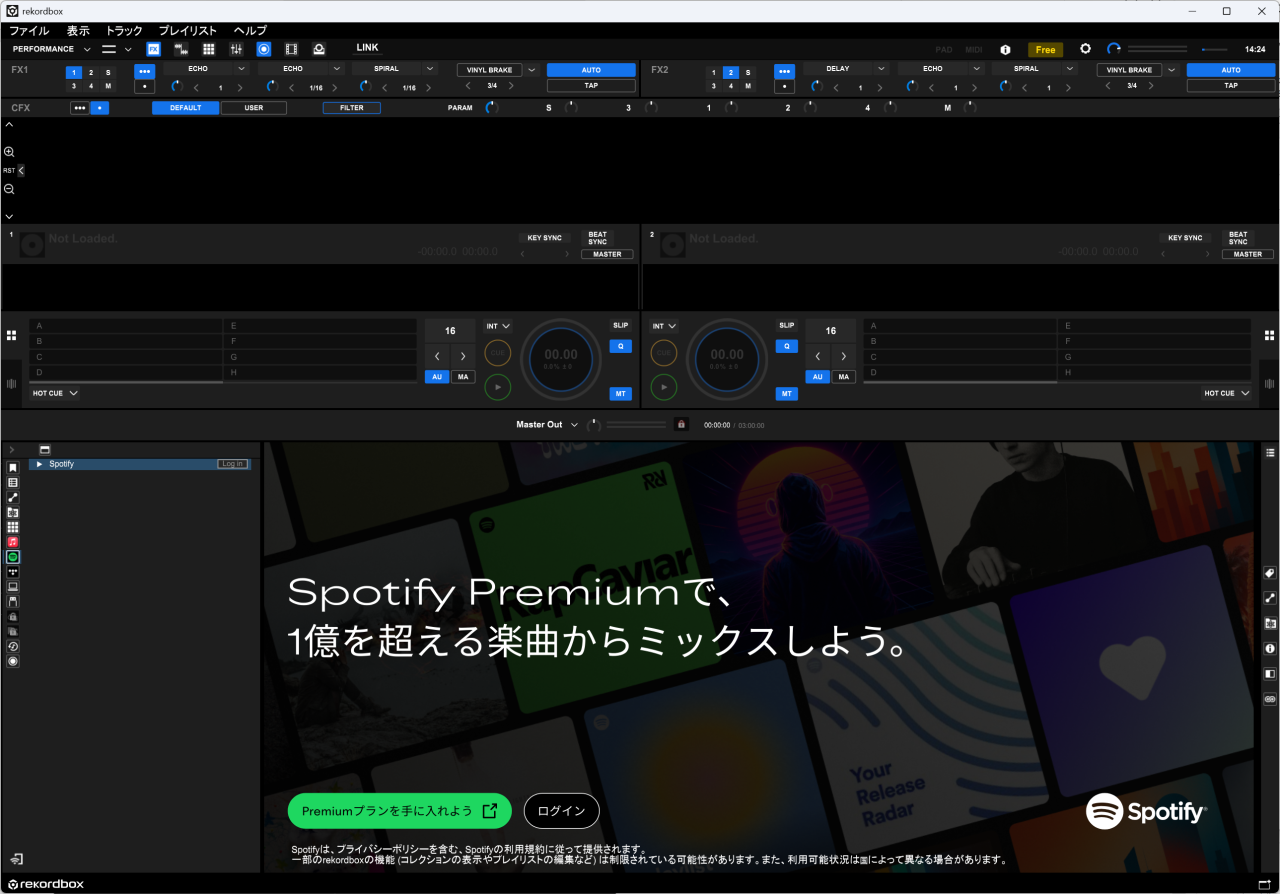Open the mixer panel icon

236,49
